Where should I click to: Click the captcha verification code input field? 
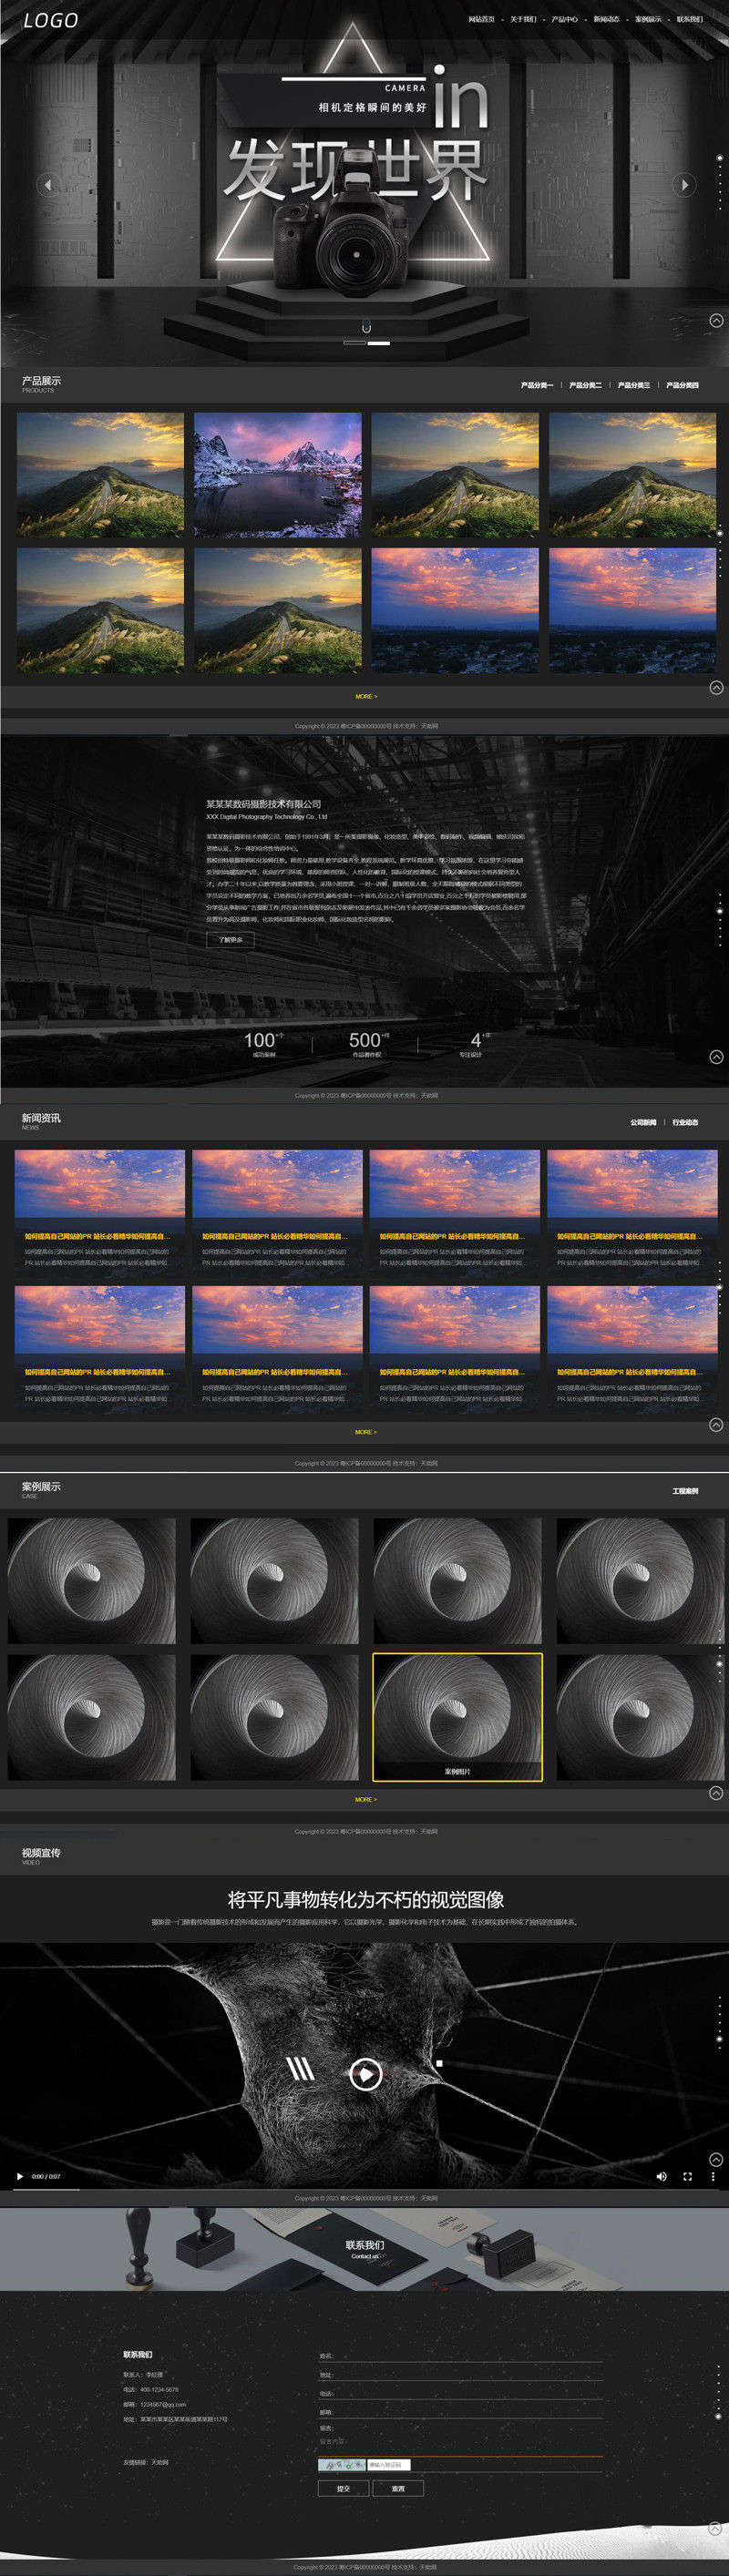[389, 2465]
